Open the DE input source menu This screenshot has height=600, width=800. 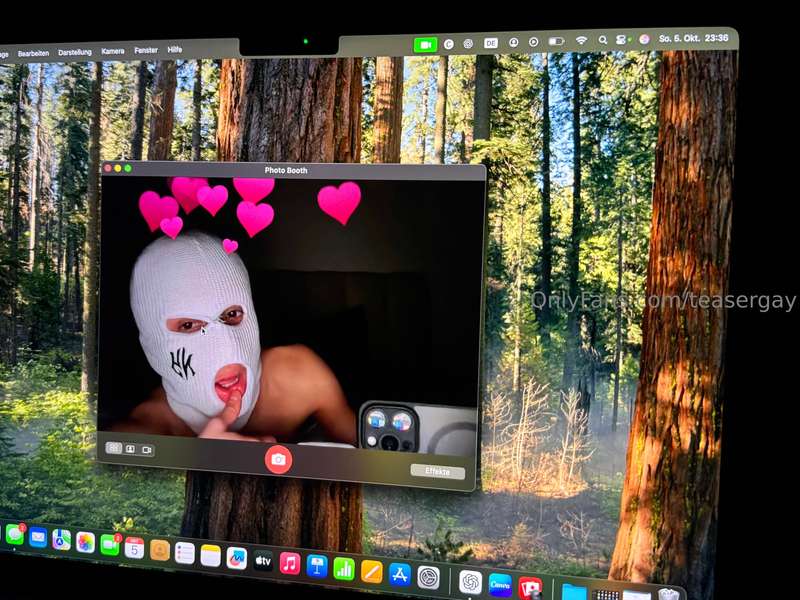[x=491, y=43]
